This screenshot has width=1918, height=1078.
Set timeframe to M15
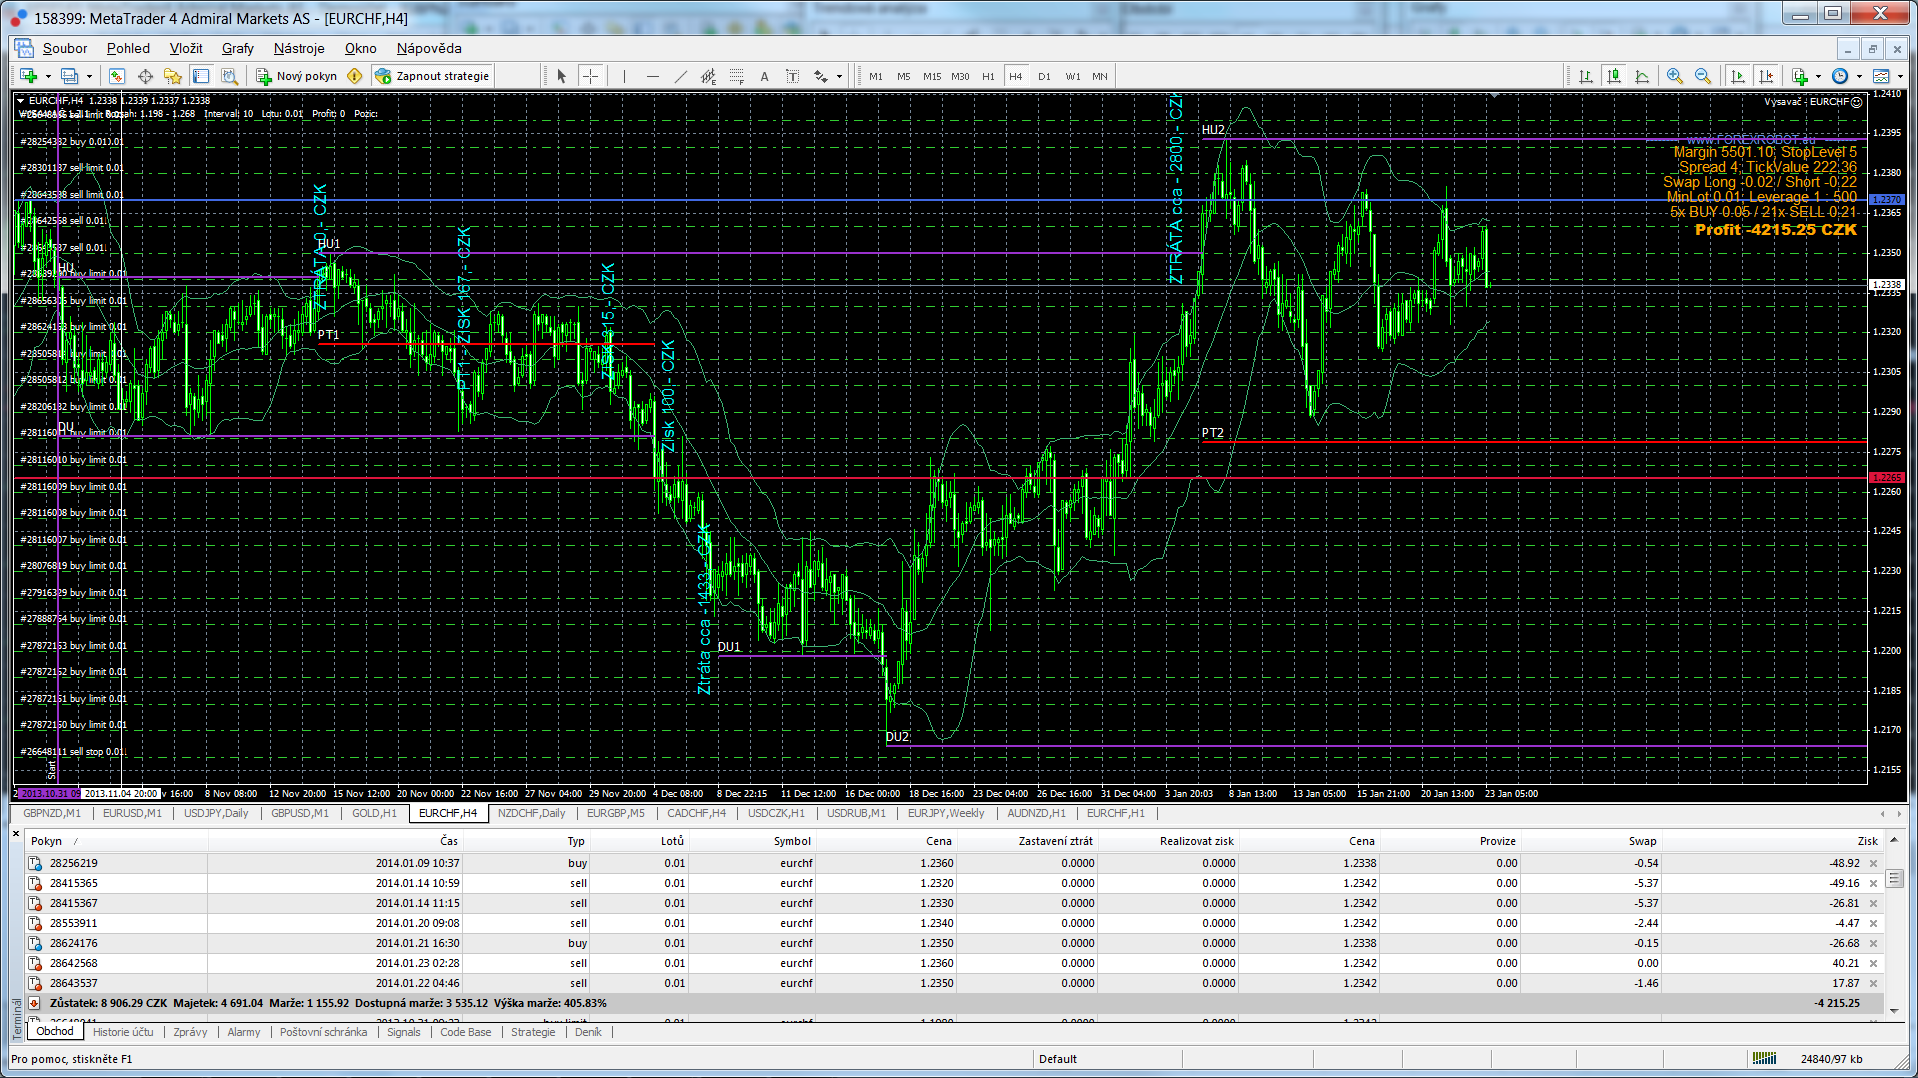pos(932,76)
